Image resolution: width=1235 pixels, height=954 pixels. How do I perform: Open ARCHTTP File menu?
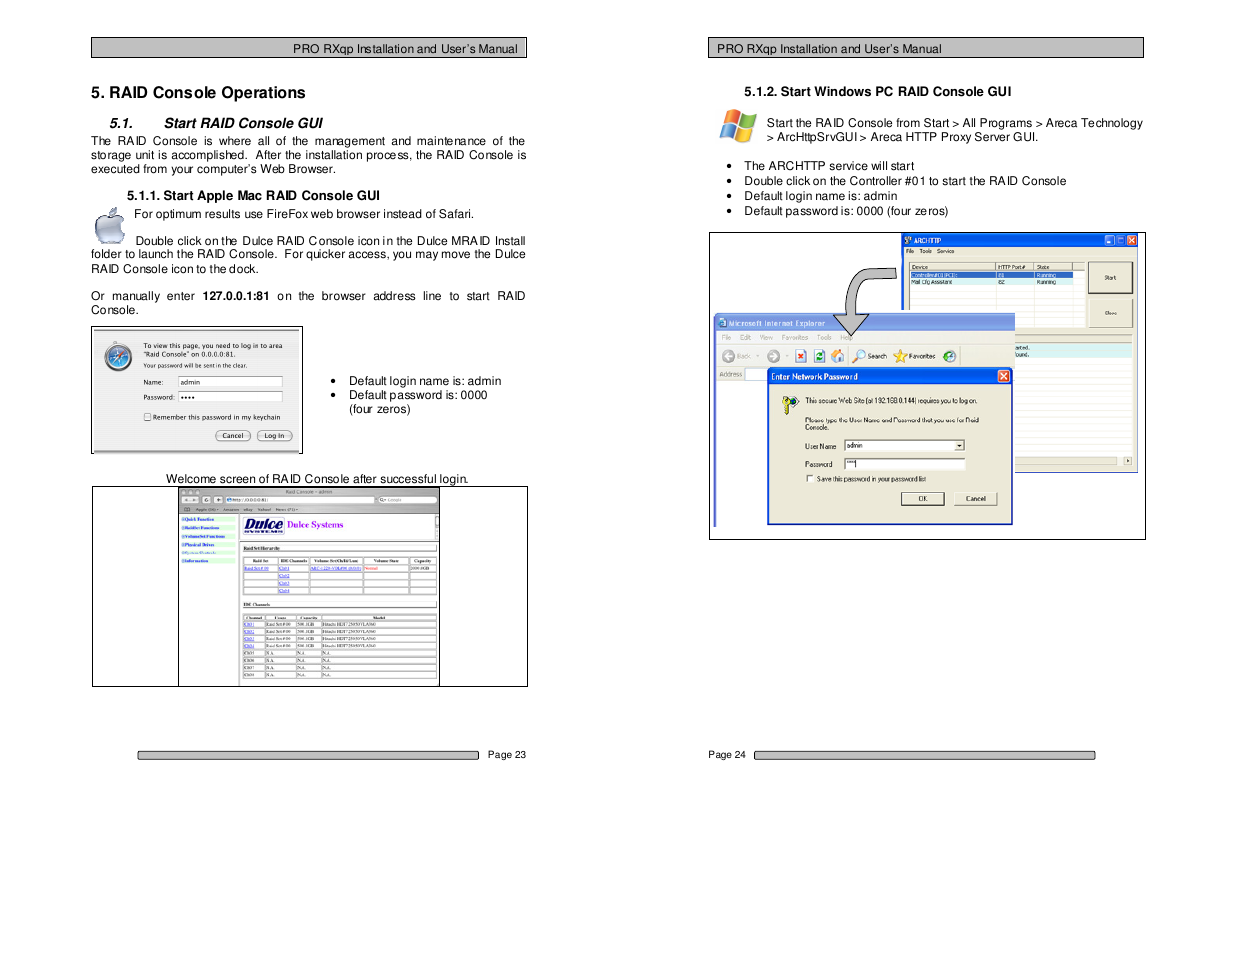click(910, 251)
